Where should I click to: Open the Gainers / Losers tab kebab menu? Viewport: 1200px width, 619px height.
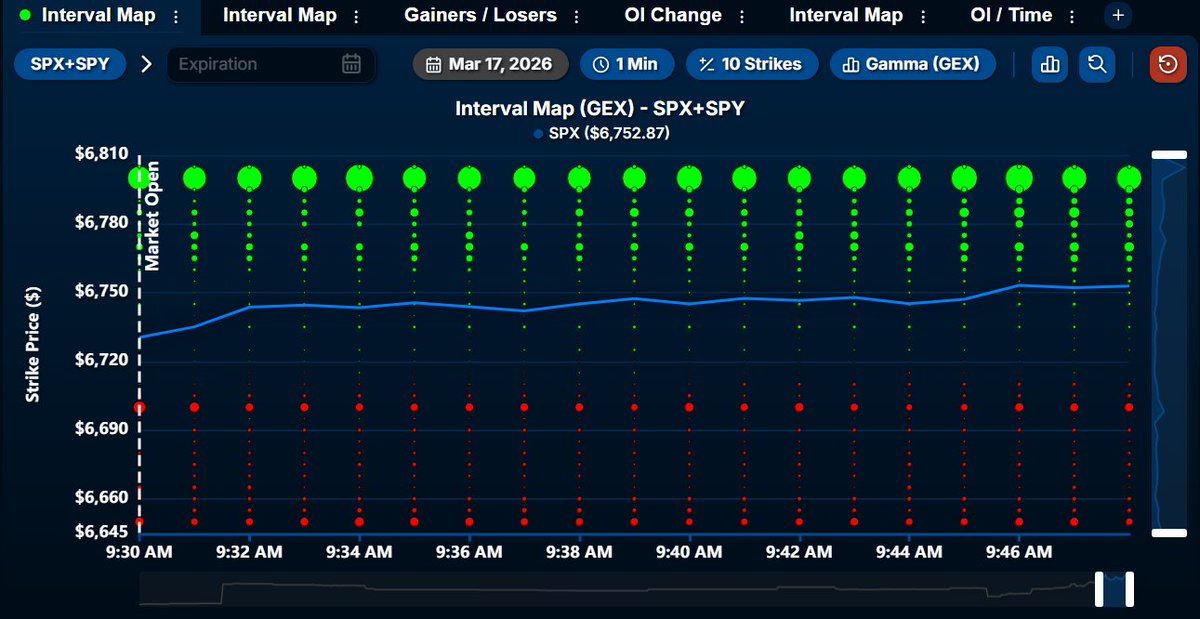(x=576, y=17)
